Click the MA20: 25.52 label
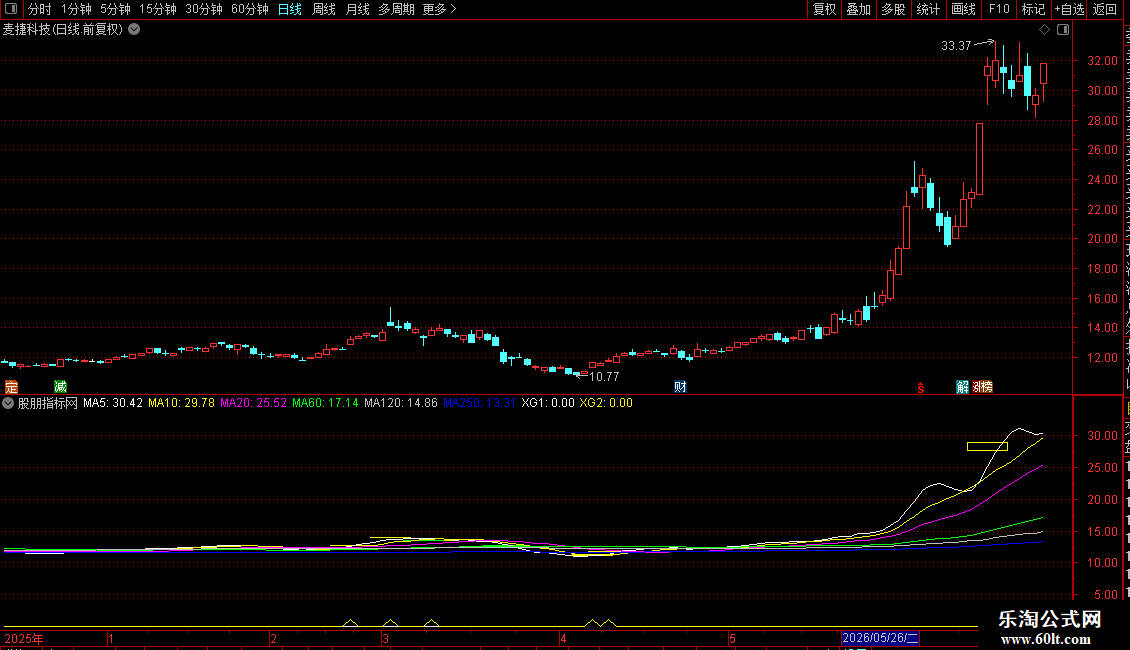Image resolution: width=1130 pixels, height=650 pixels. [253, 403]
